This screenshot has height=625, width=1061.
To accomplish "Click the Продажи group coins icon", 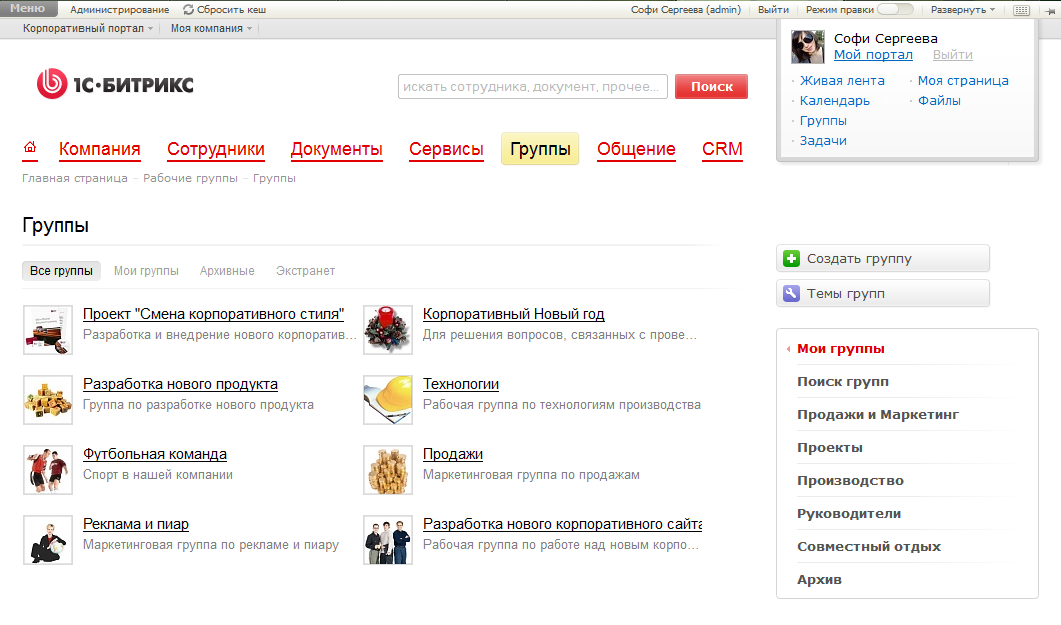I will (x=387, y=470).
